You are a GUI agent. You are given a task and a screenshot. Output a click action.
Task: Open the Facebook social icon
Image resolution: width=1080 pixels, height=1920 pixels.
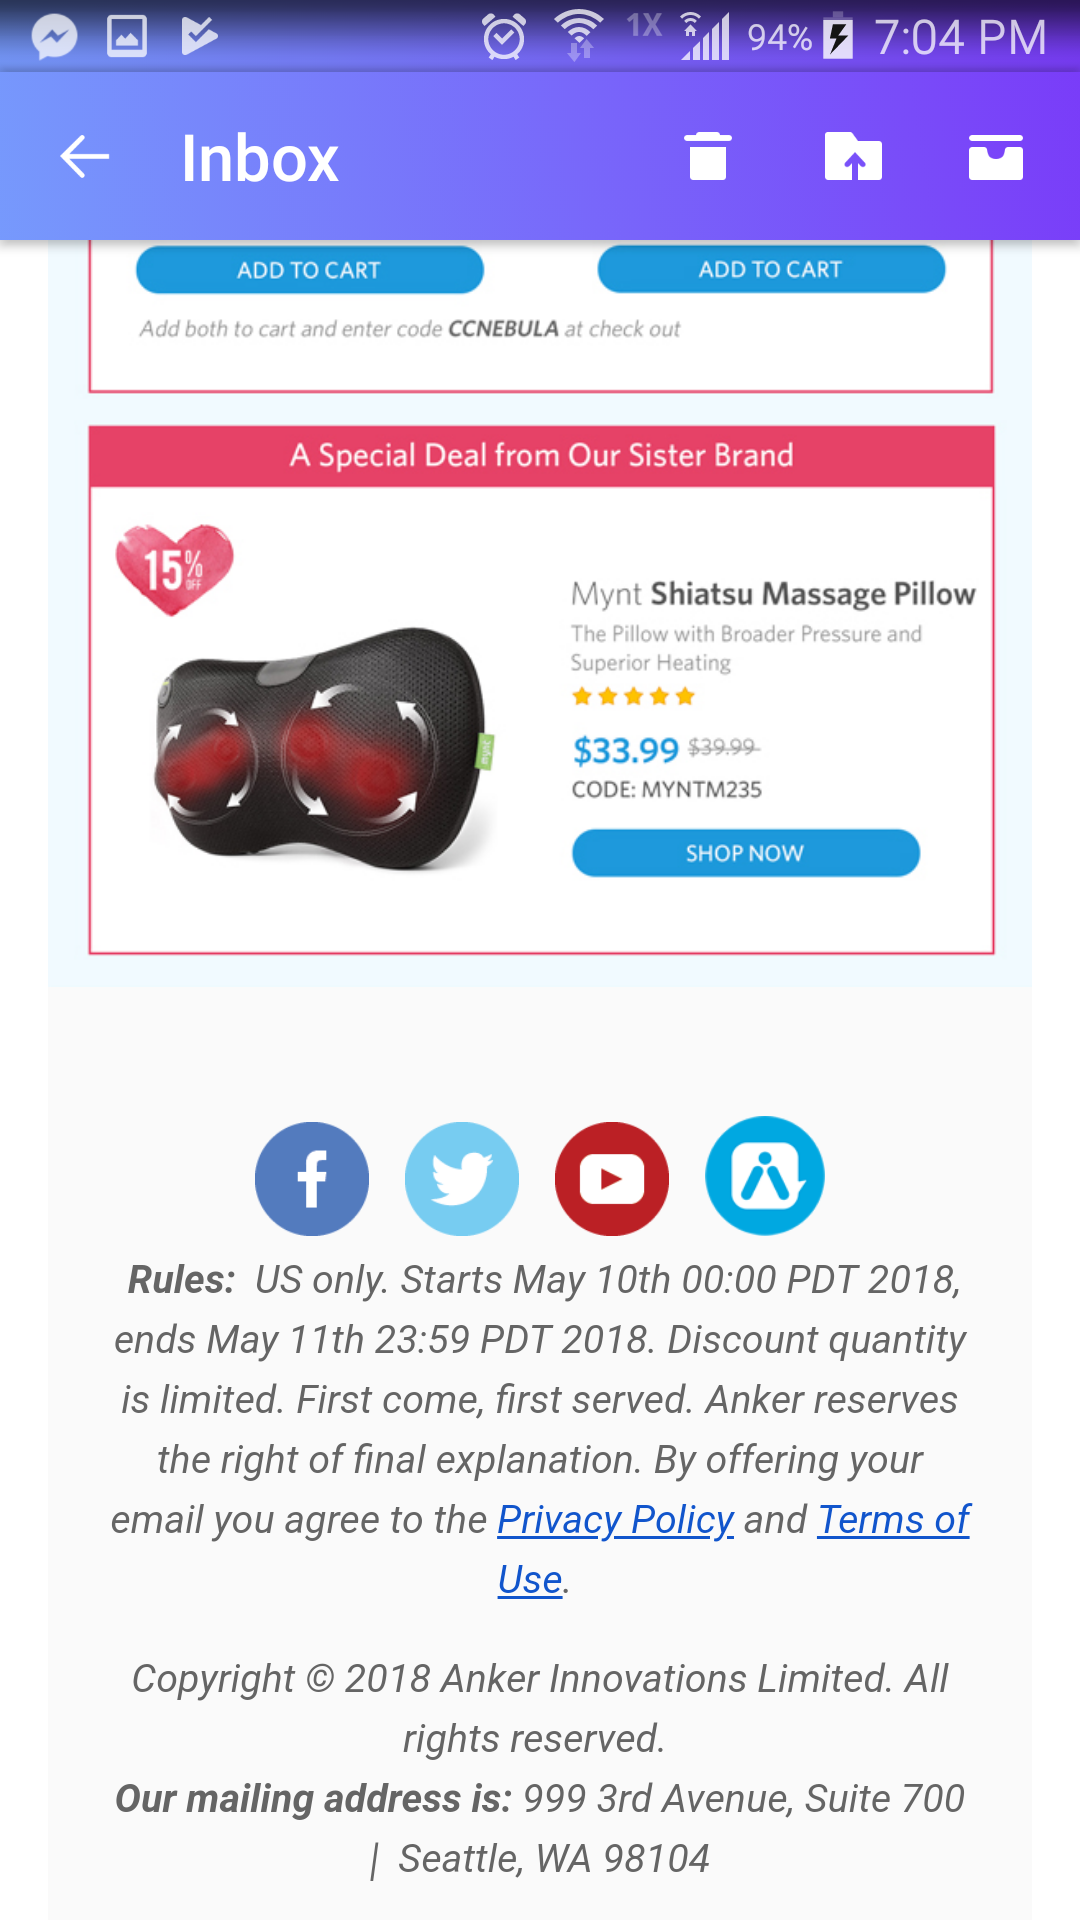point(312,1178)
